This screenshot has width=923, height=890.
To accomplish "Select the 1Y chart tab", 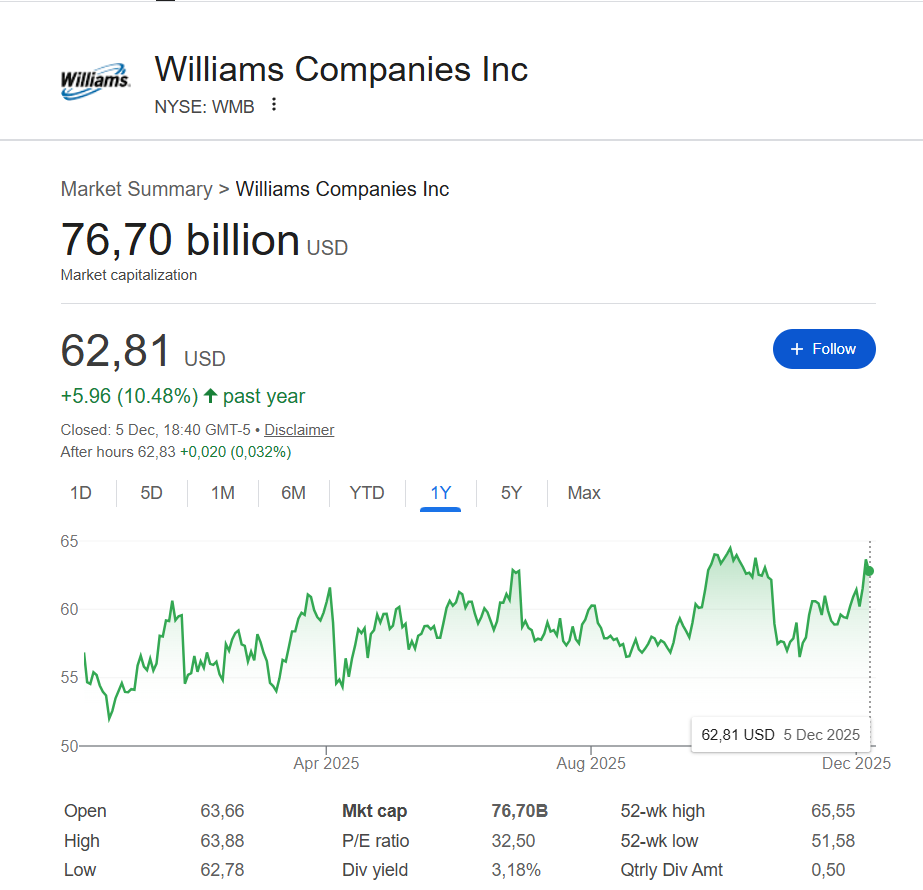I will pos(441,493).
